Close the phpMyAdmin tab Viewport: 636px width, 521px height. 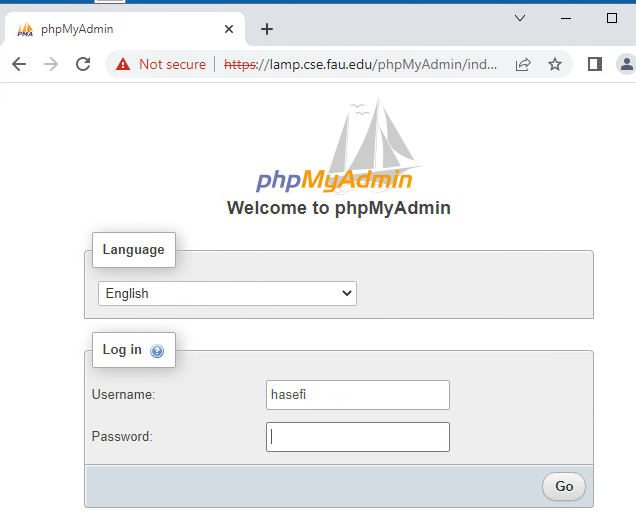click(x=229, y=29)
